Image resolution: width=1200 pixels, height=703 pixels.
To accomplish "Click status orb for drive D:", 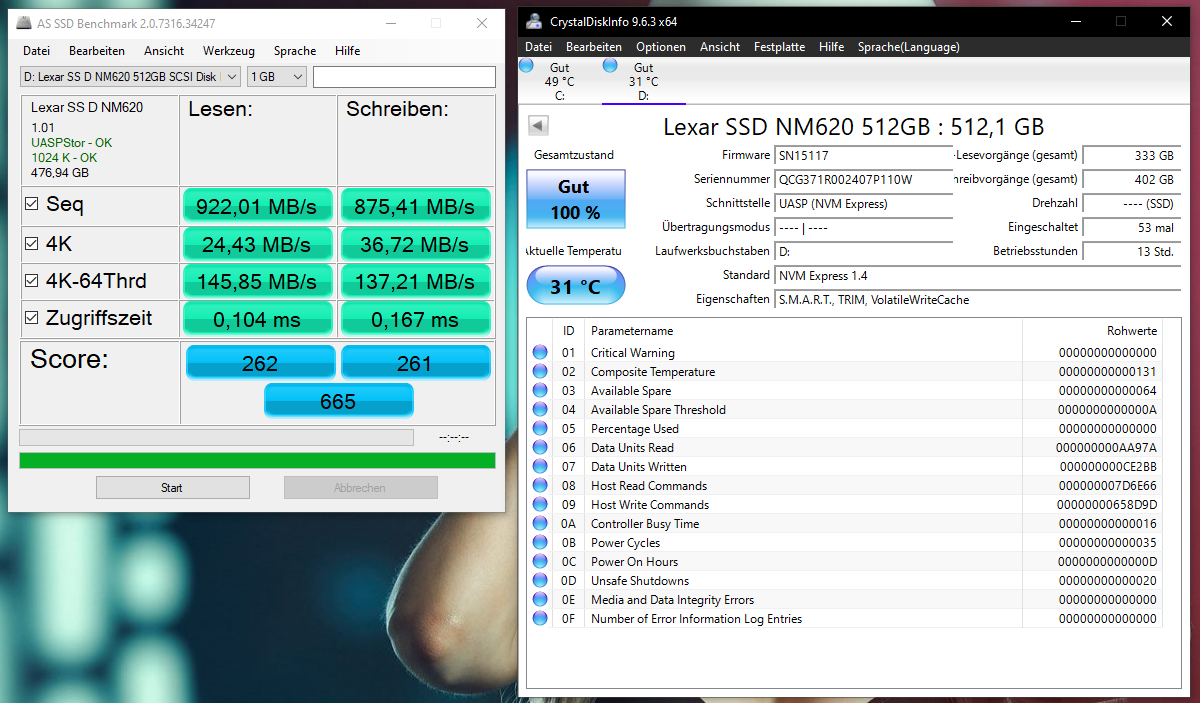I will [610, 65].
